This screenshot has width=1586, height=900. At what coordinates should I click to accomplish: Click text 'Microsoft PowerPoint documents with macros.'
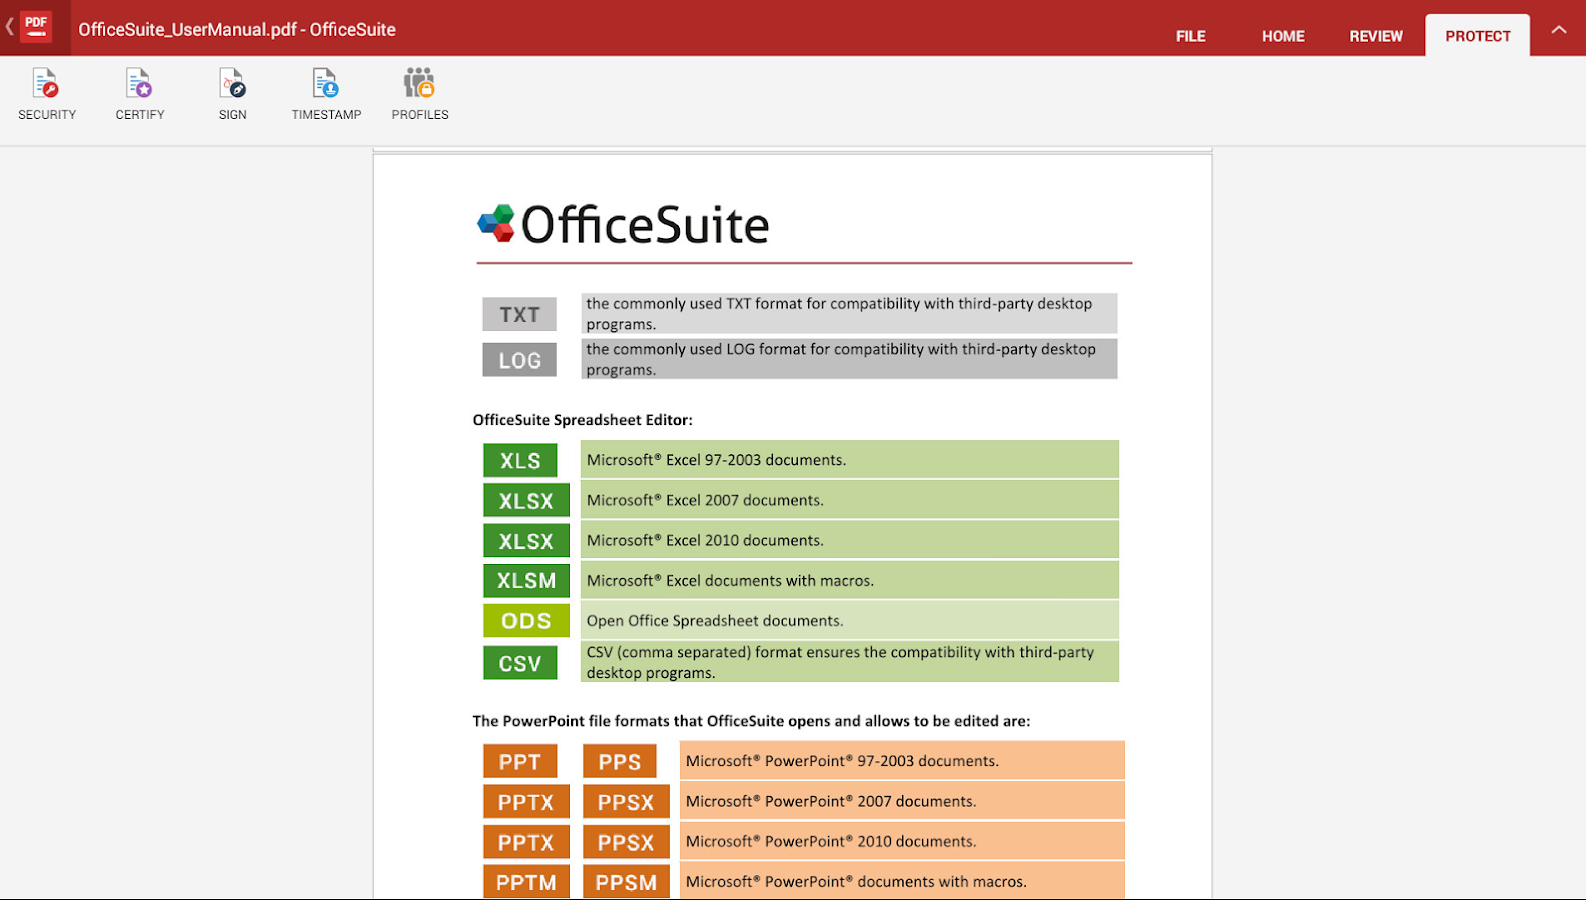[x=856, y=881]
